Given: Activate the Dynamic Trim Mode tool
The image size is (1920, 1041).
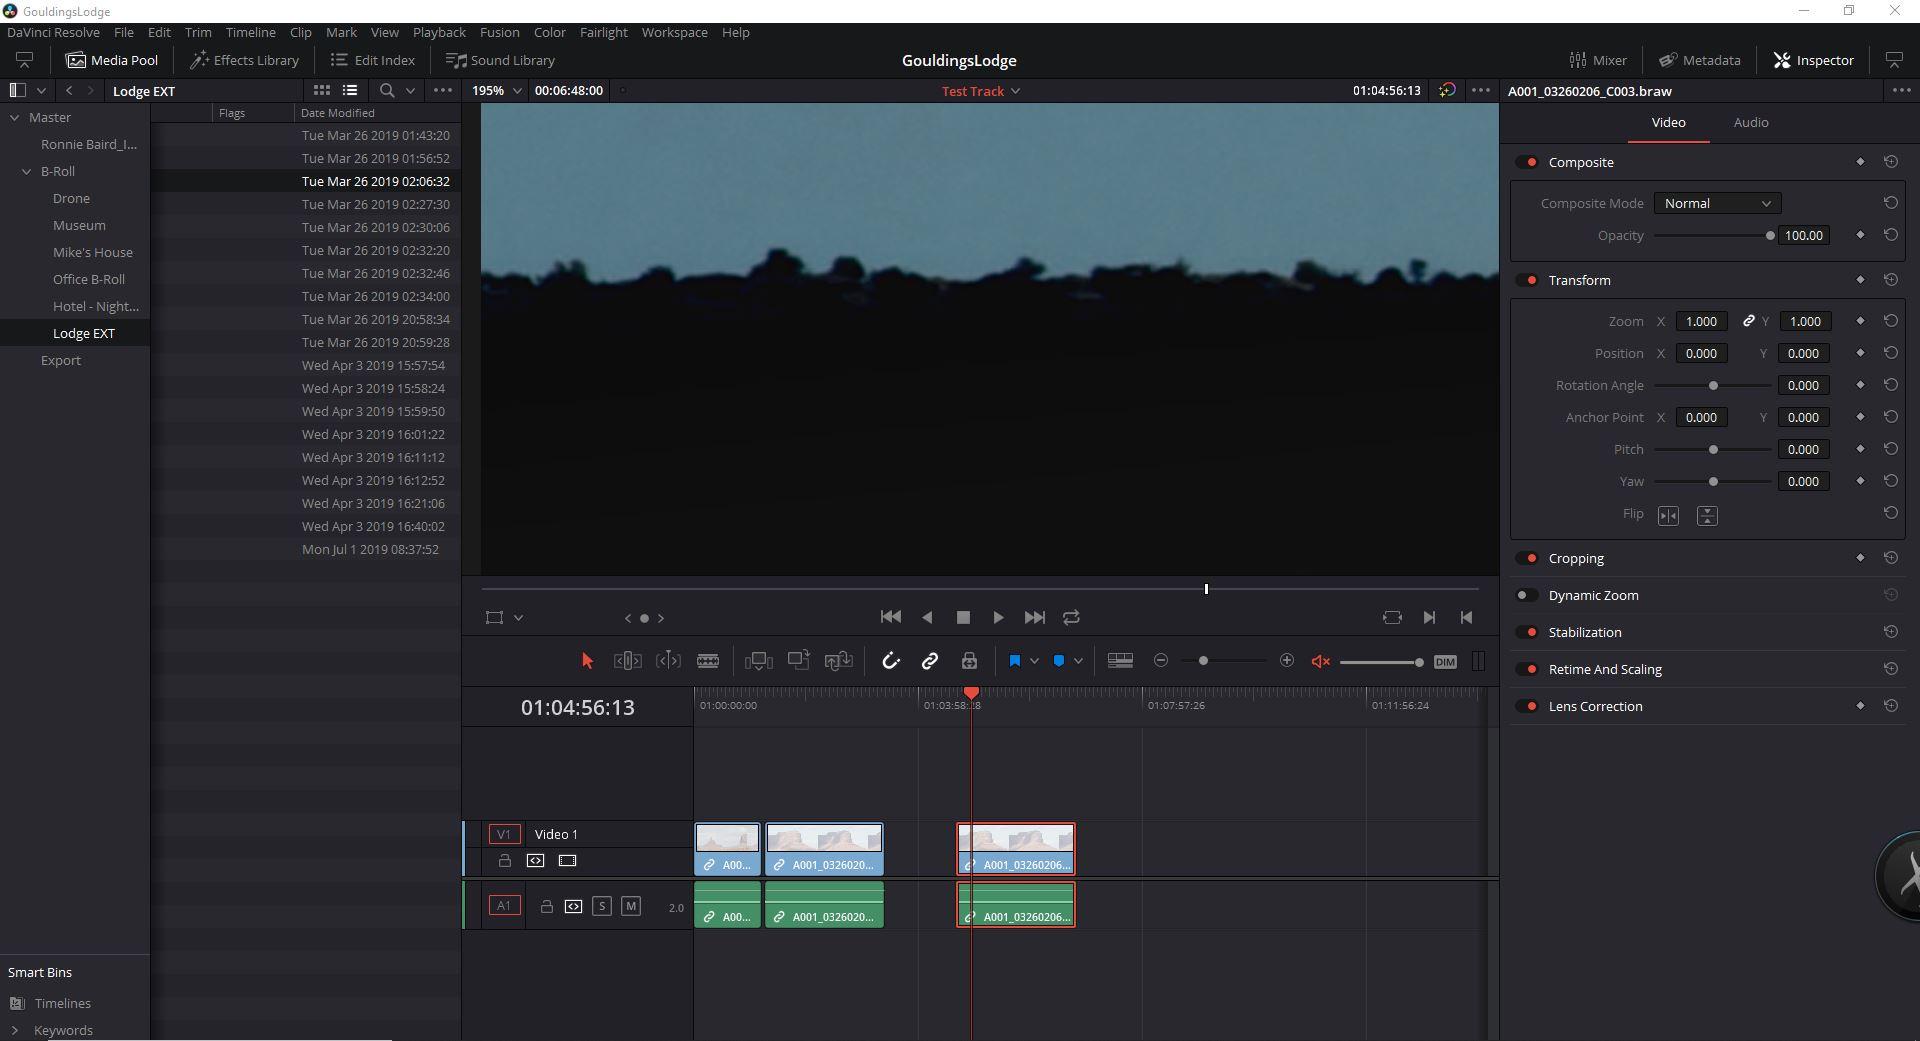Looking at the screenshot, I should click(668, 661).
